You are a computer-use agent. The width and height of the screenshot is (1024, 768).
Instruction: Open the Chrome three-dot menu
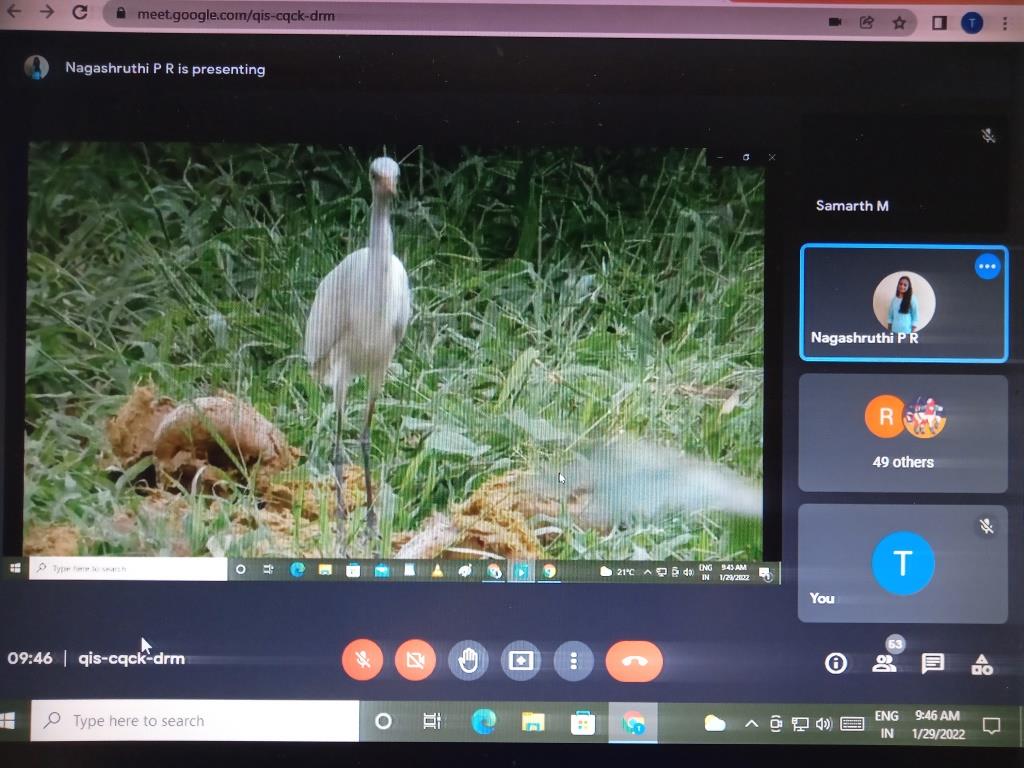tap(1005, 24)
